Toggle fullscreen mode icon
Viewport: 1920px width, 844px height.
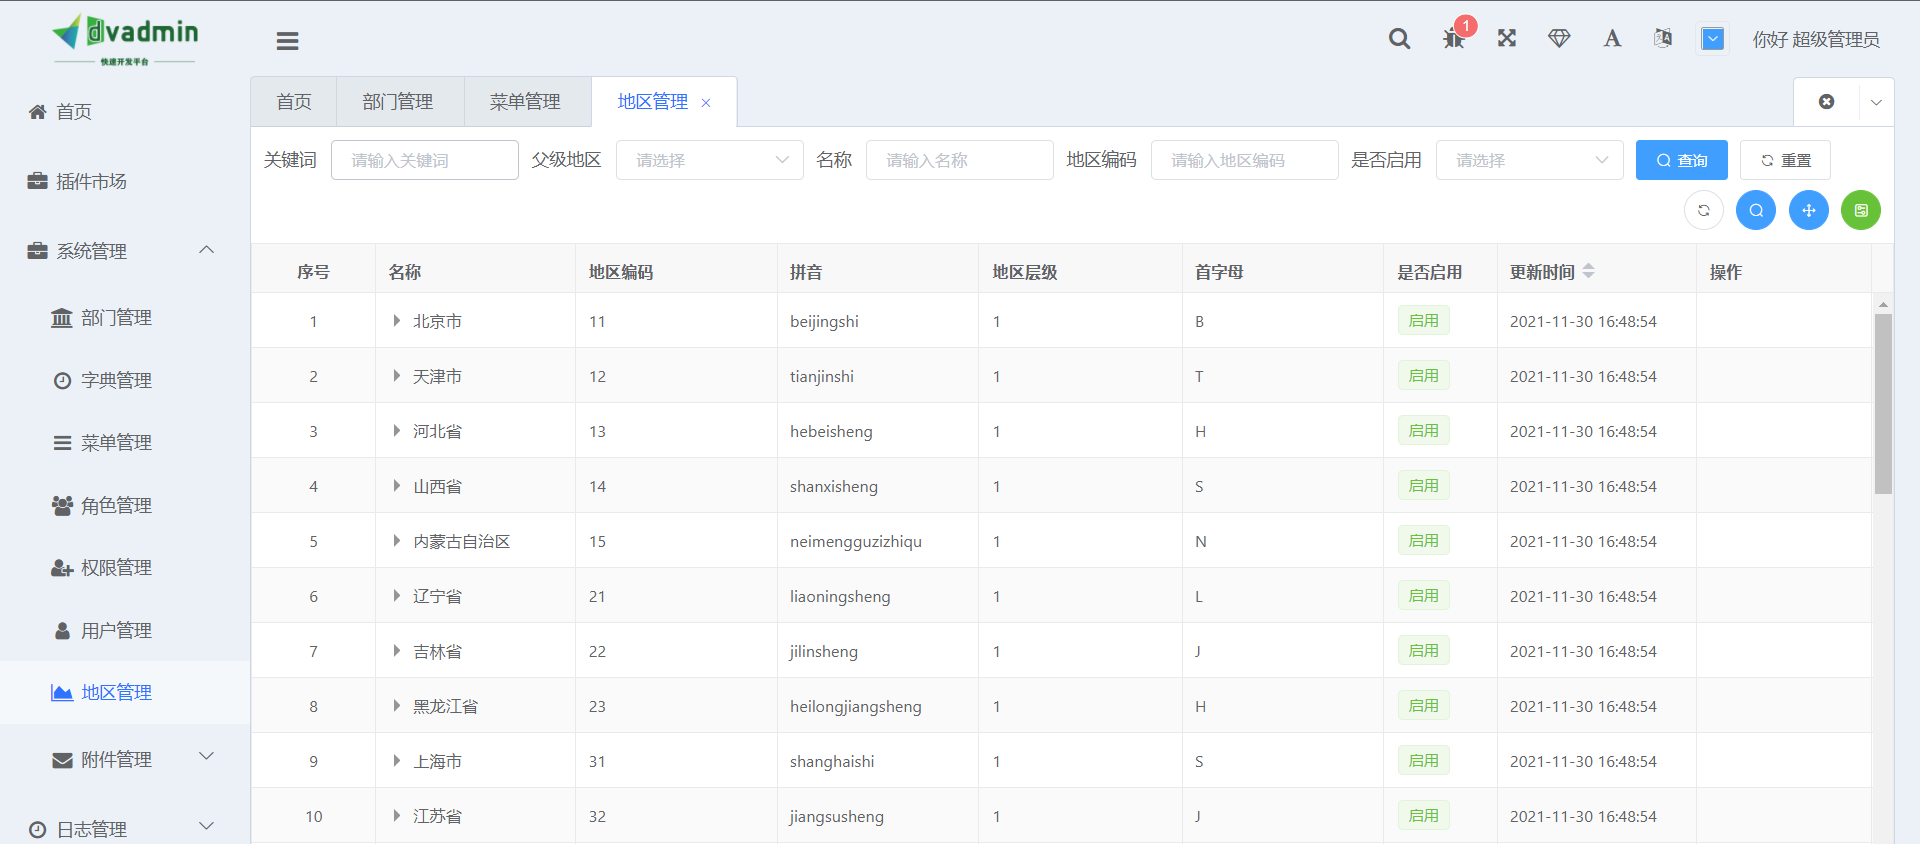(1507, 38)
